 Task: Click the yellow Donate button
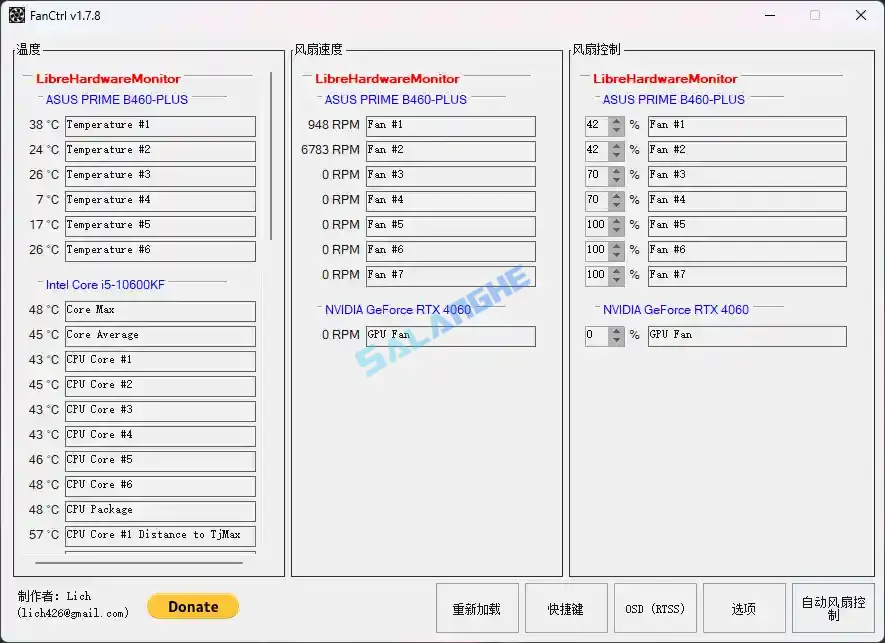[192, 606]
